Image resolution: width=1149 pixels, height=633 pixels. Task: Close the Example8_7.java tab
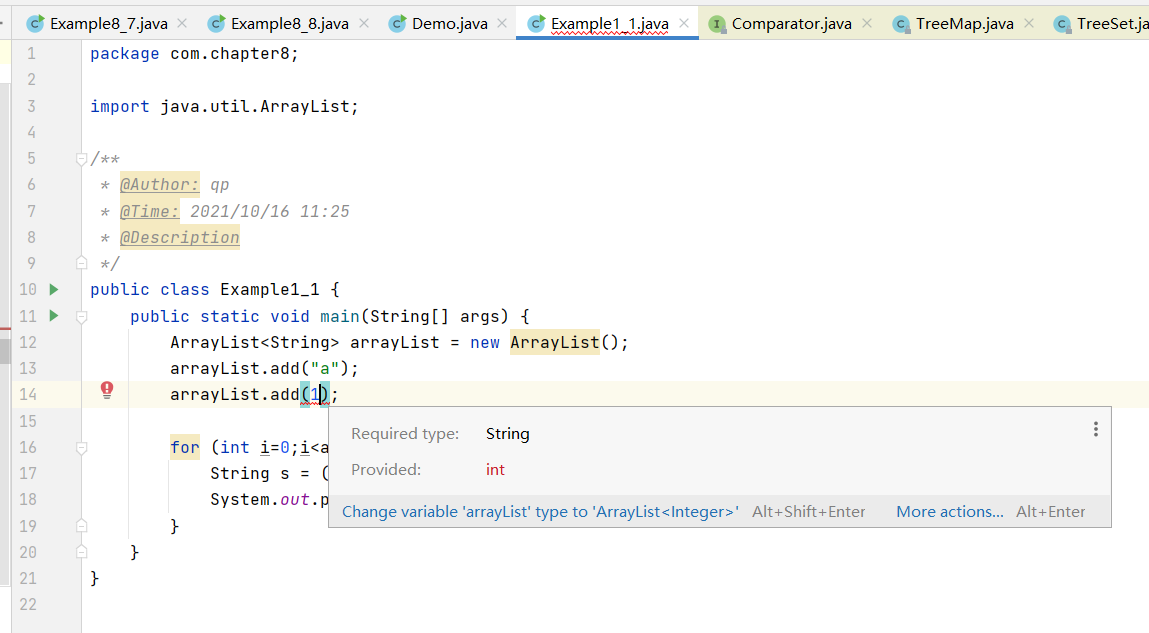point(182,23)
